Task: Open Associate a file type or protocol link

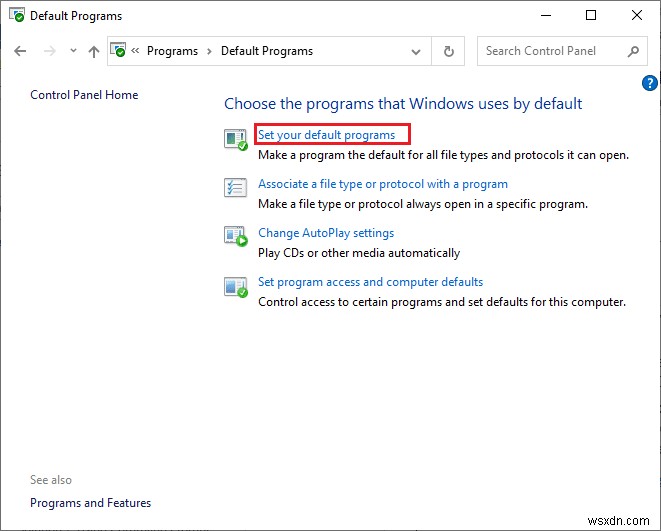Action: 383,184
